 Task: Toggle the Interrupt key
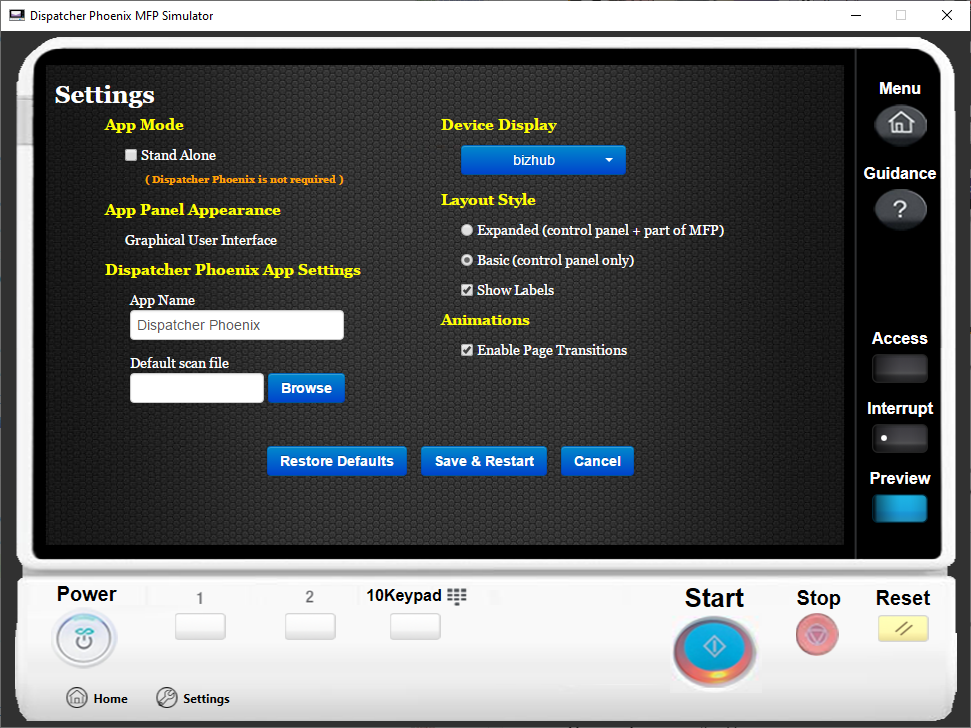[x=900, y=438]
